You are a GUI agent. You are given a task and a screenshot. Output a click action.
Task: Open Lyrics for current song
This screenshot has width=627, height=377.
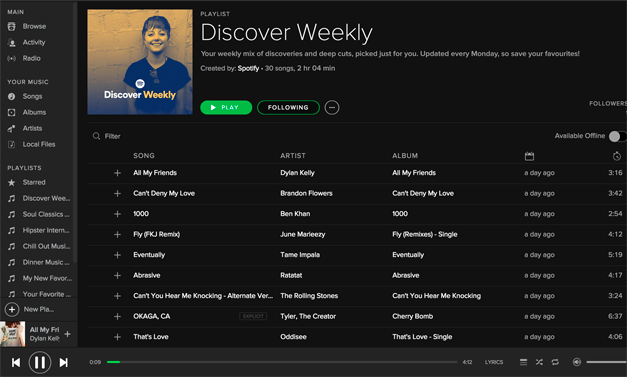tap(494, 362)
